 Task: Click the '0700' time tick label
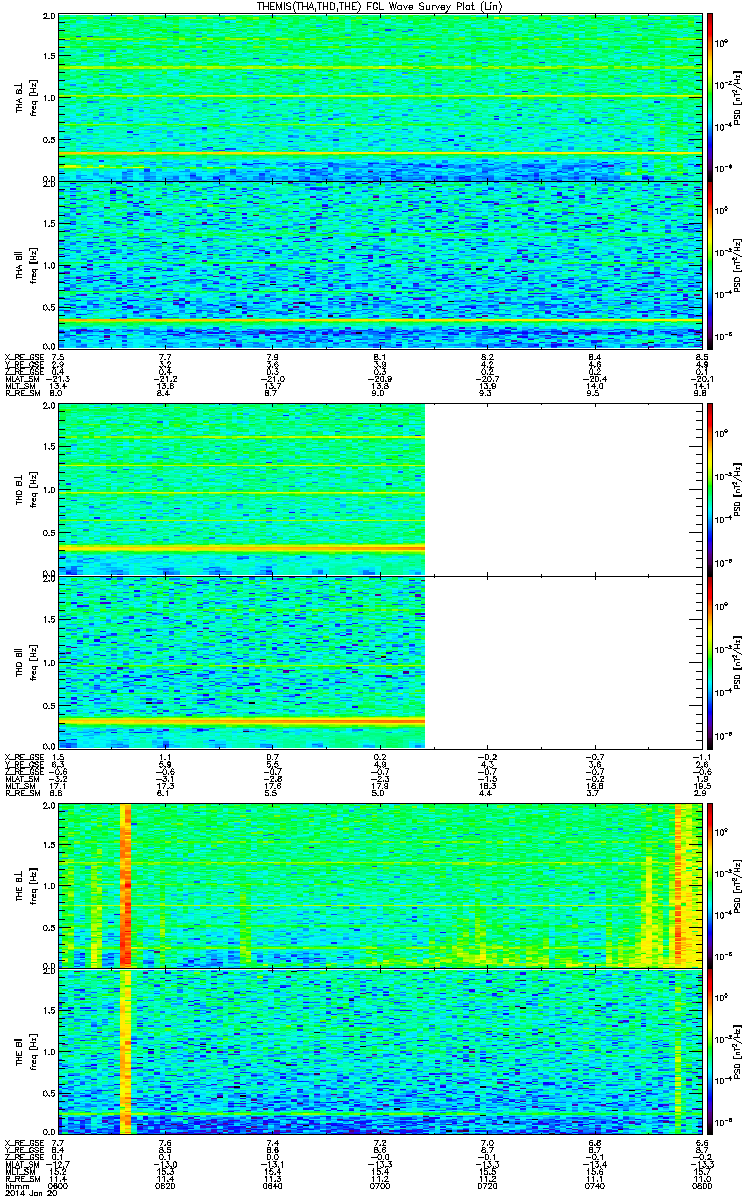(380, 1186)
